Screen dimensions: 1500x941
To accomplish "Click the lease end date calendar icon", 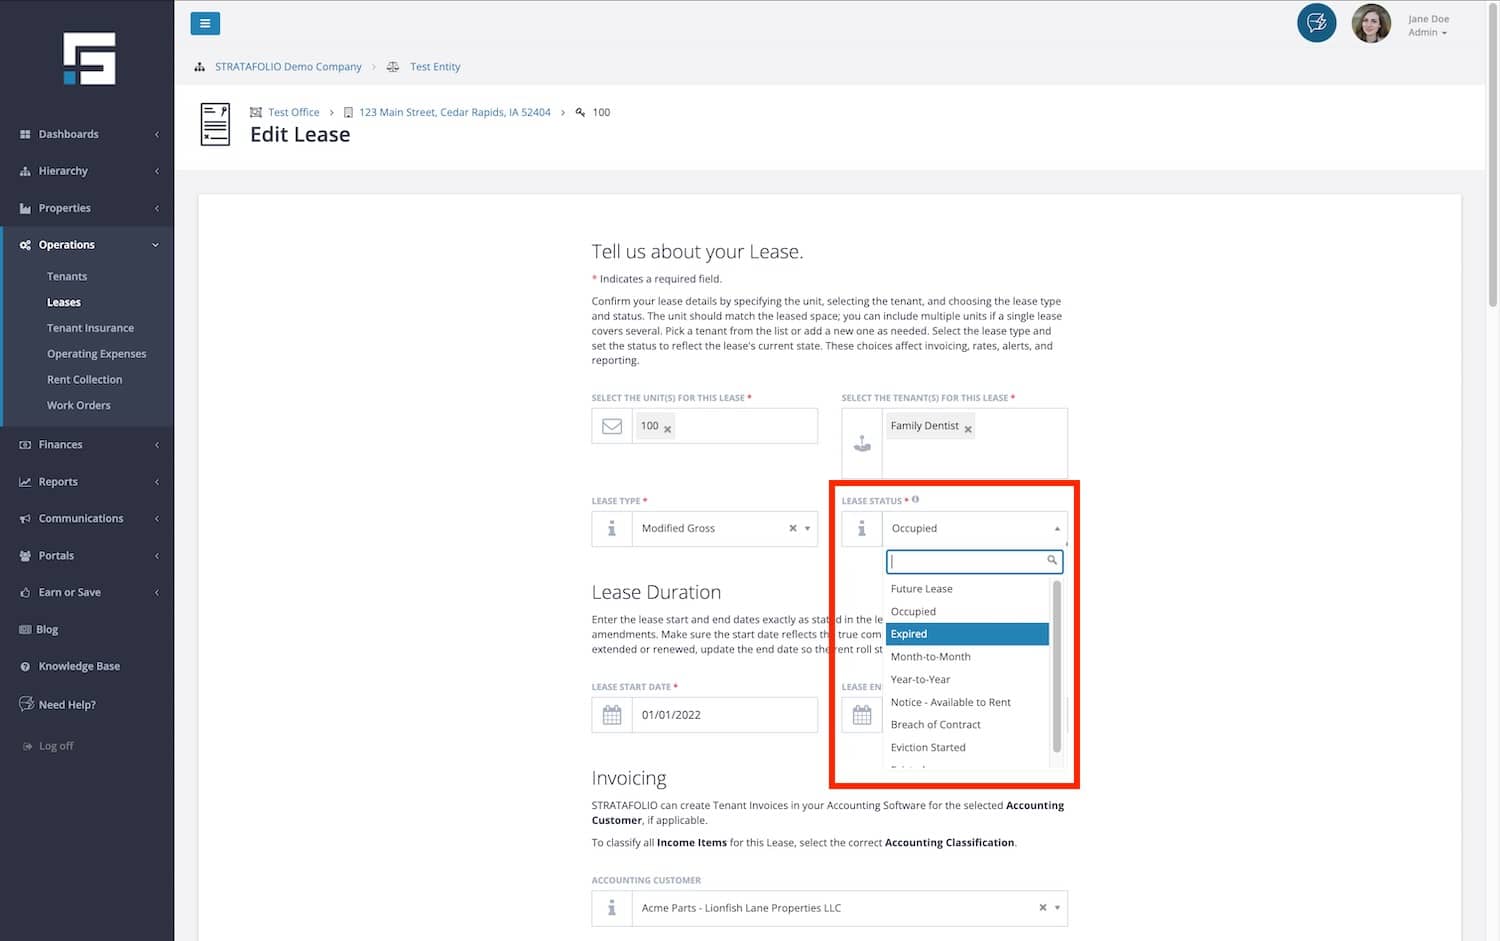I will pyautogui.click(x=862, y=715).
